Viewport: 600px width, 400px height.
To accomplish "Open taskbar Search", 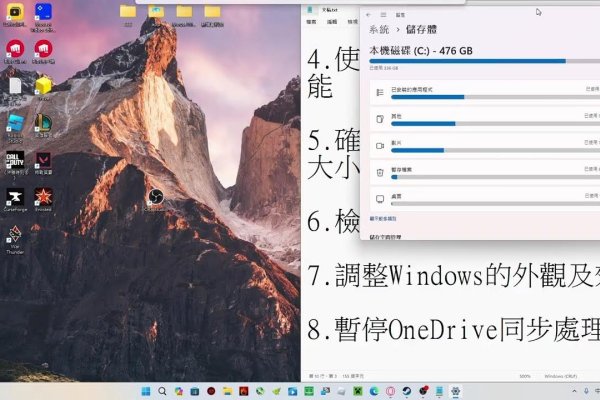I will click(162, 391).
